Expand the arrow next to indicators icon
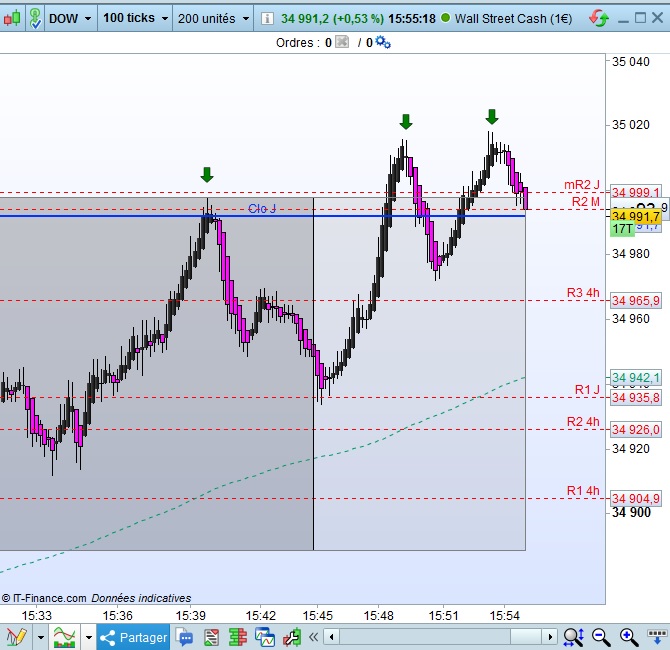This screenshot has height=650, width=670. (x=88, y=637)
